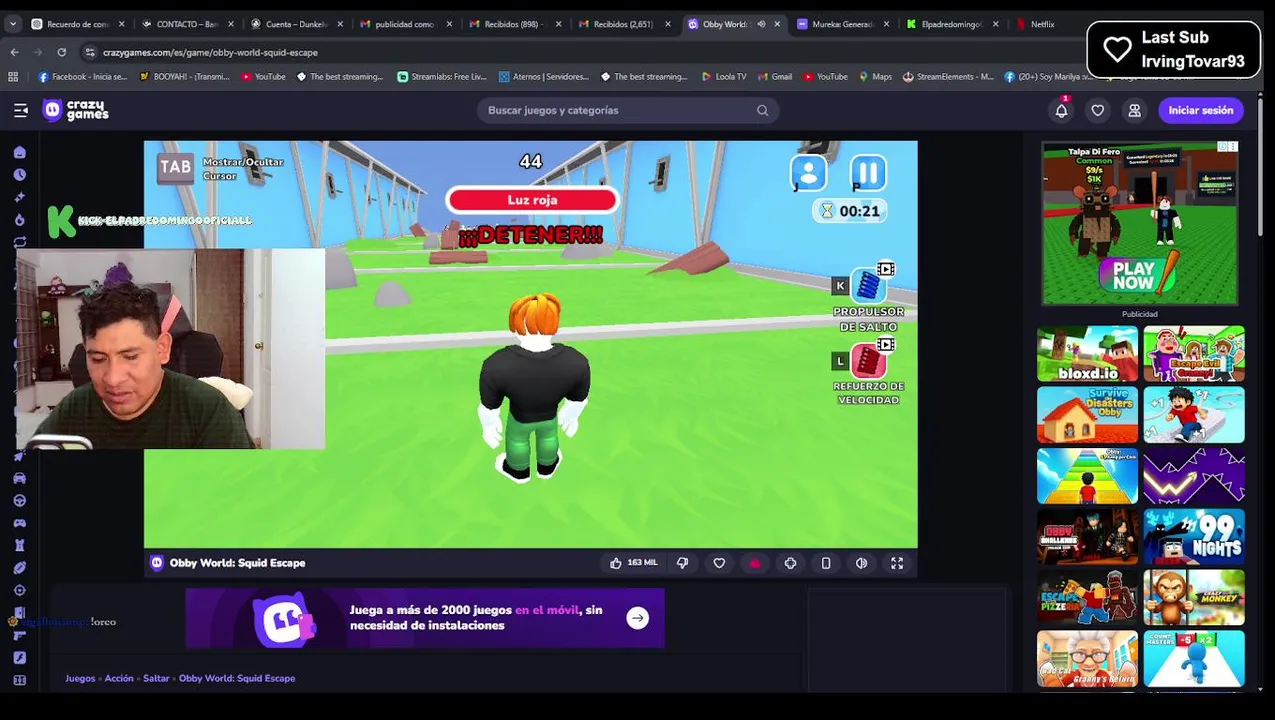The height and width of the screenshot is (720, 1275).
Task: Open notifications bell icon
Action: 1061,110
